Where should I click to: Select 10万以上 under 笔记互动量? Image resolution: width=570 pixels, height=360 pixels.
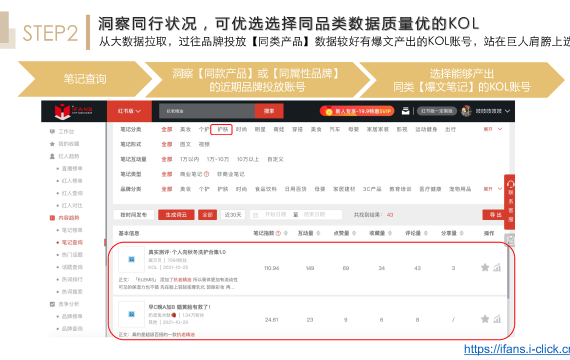[248, 159]
